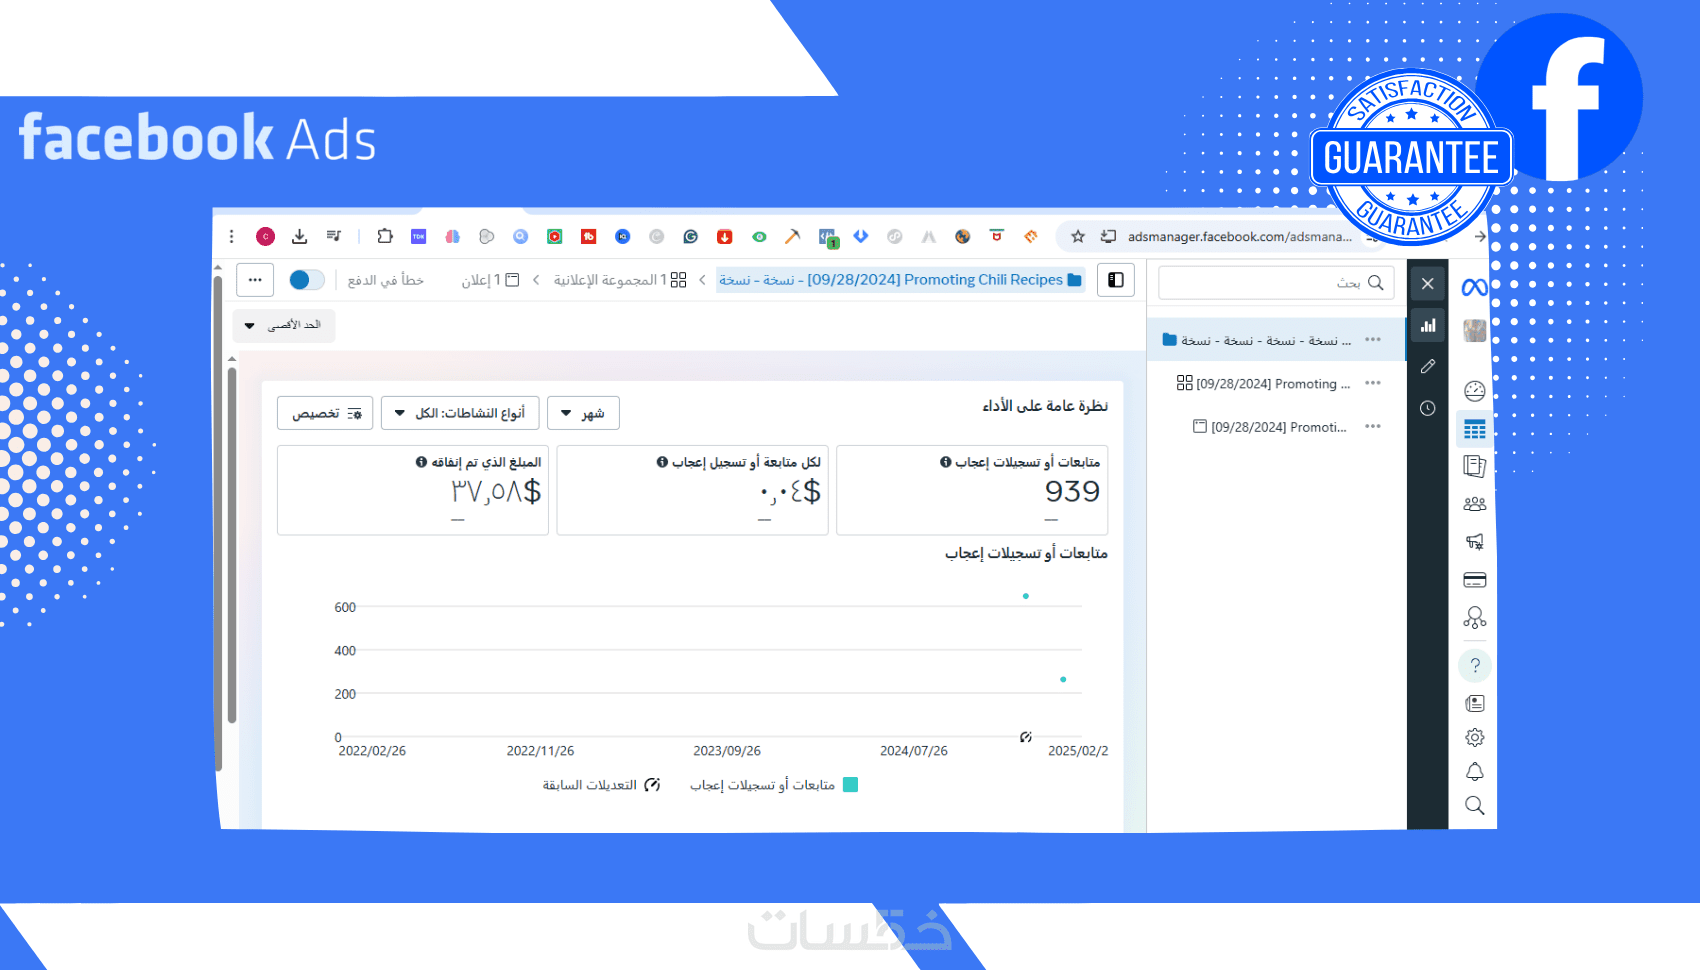Click the green eye extension icon
The width and height of the screenshot is (1700, 970).
[759, 237]
